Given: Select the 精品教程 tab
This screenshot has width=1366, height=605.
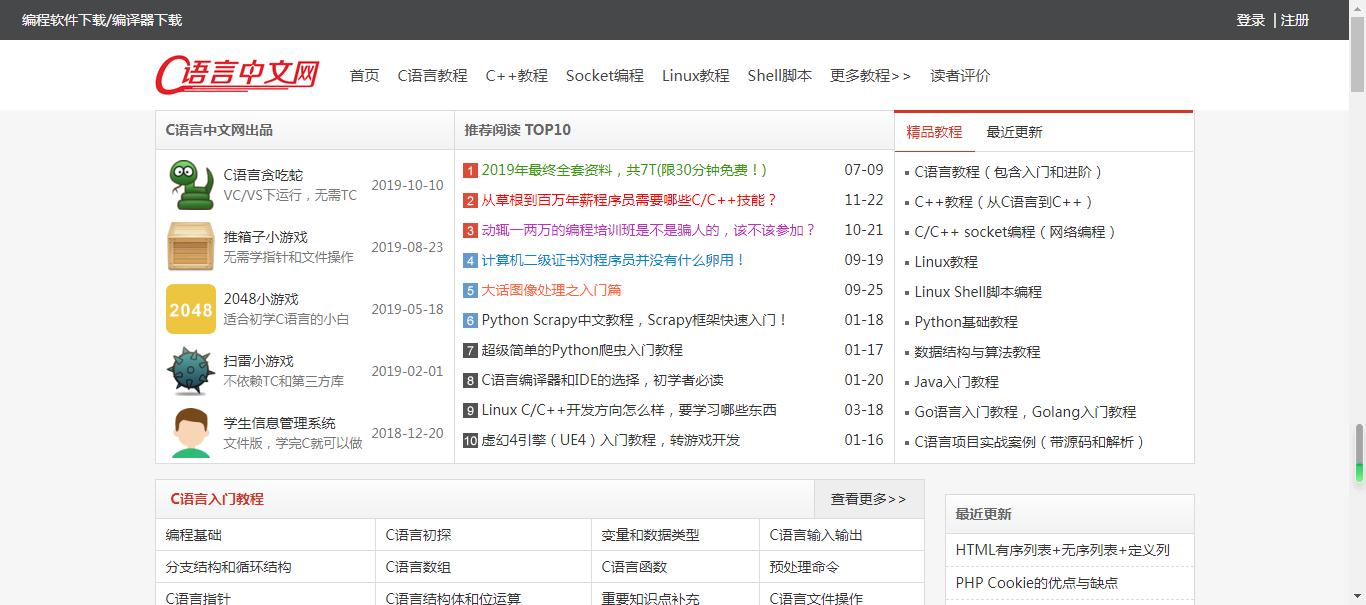Looking at the screenshot, I should 933,132.
